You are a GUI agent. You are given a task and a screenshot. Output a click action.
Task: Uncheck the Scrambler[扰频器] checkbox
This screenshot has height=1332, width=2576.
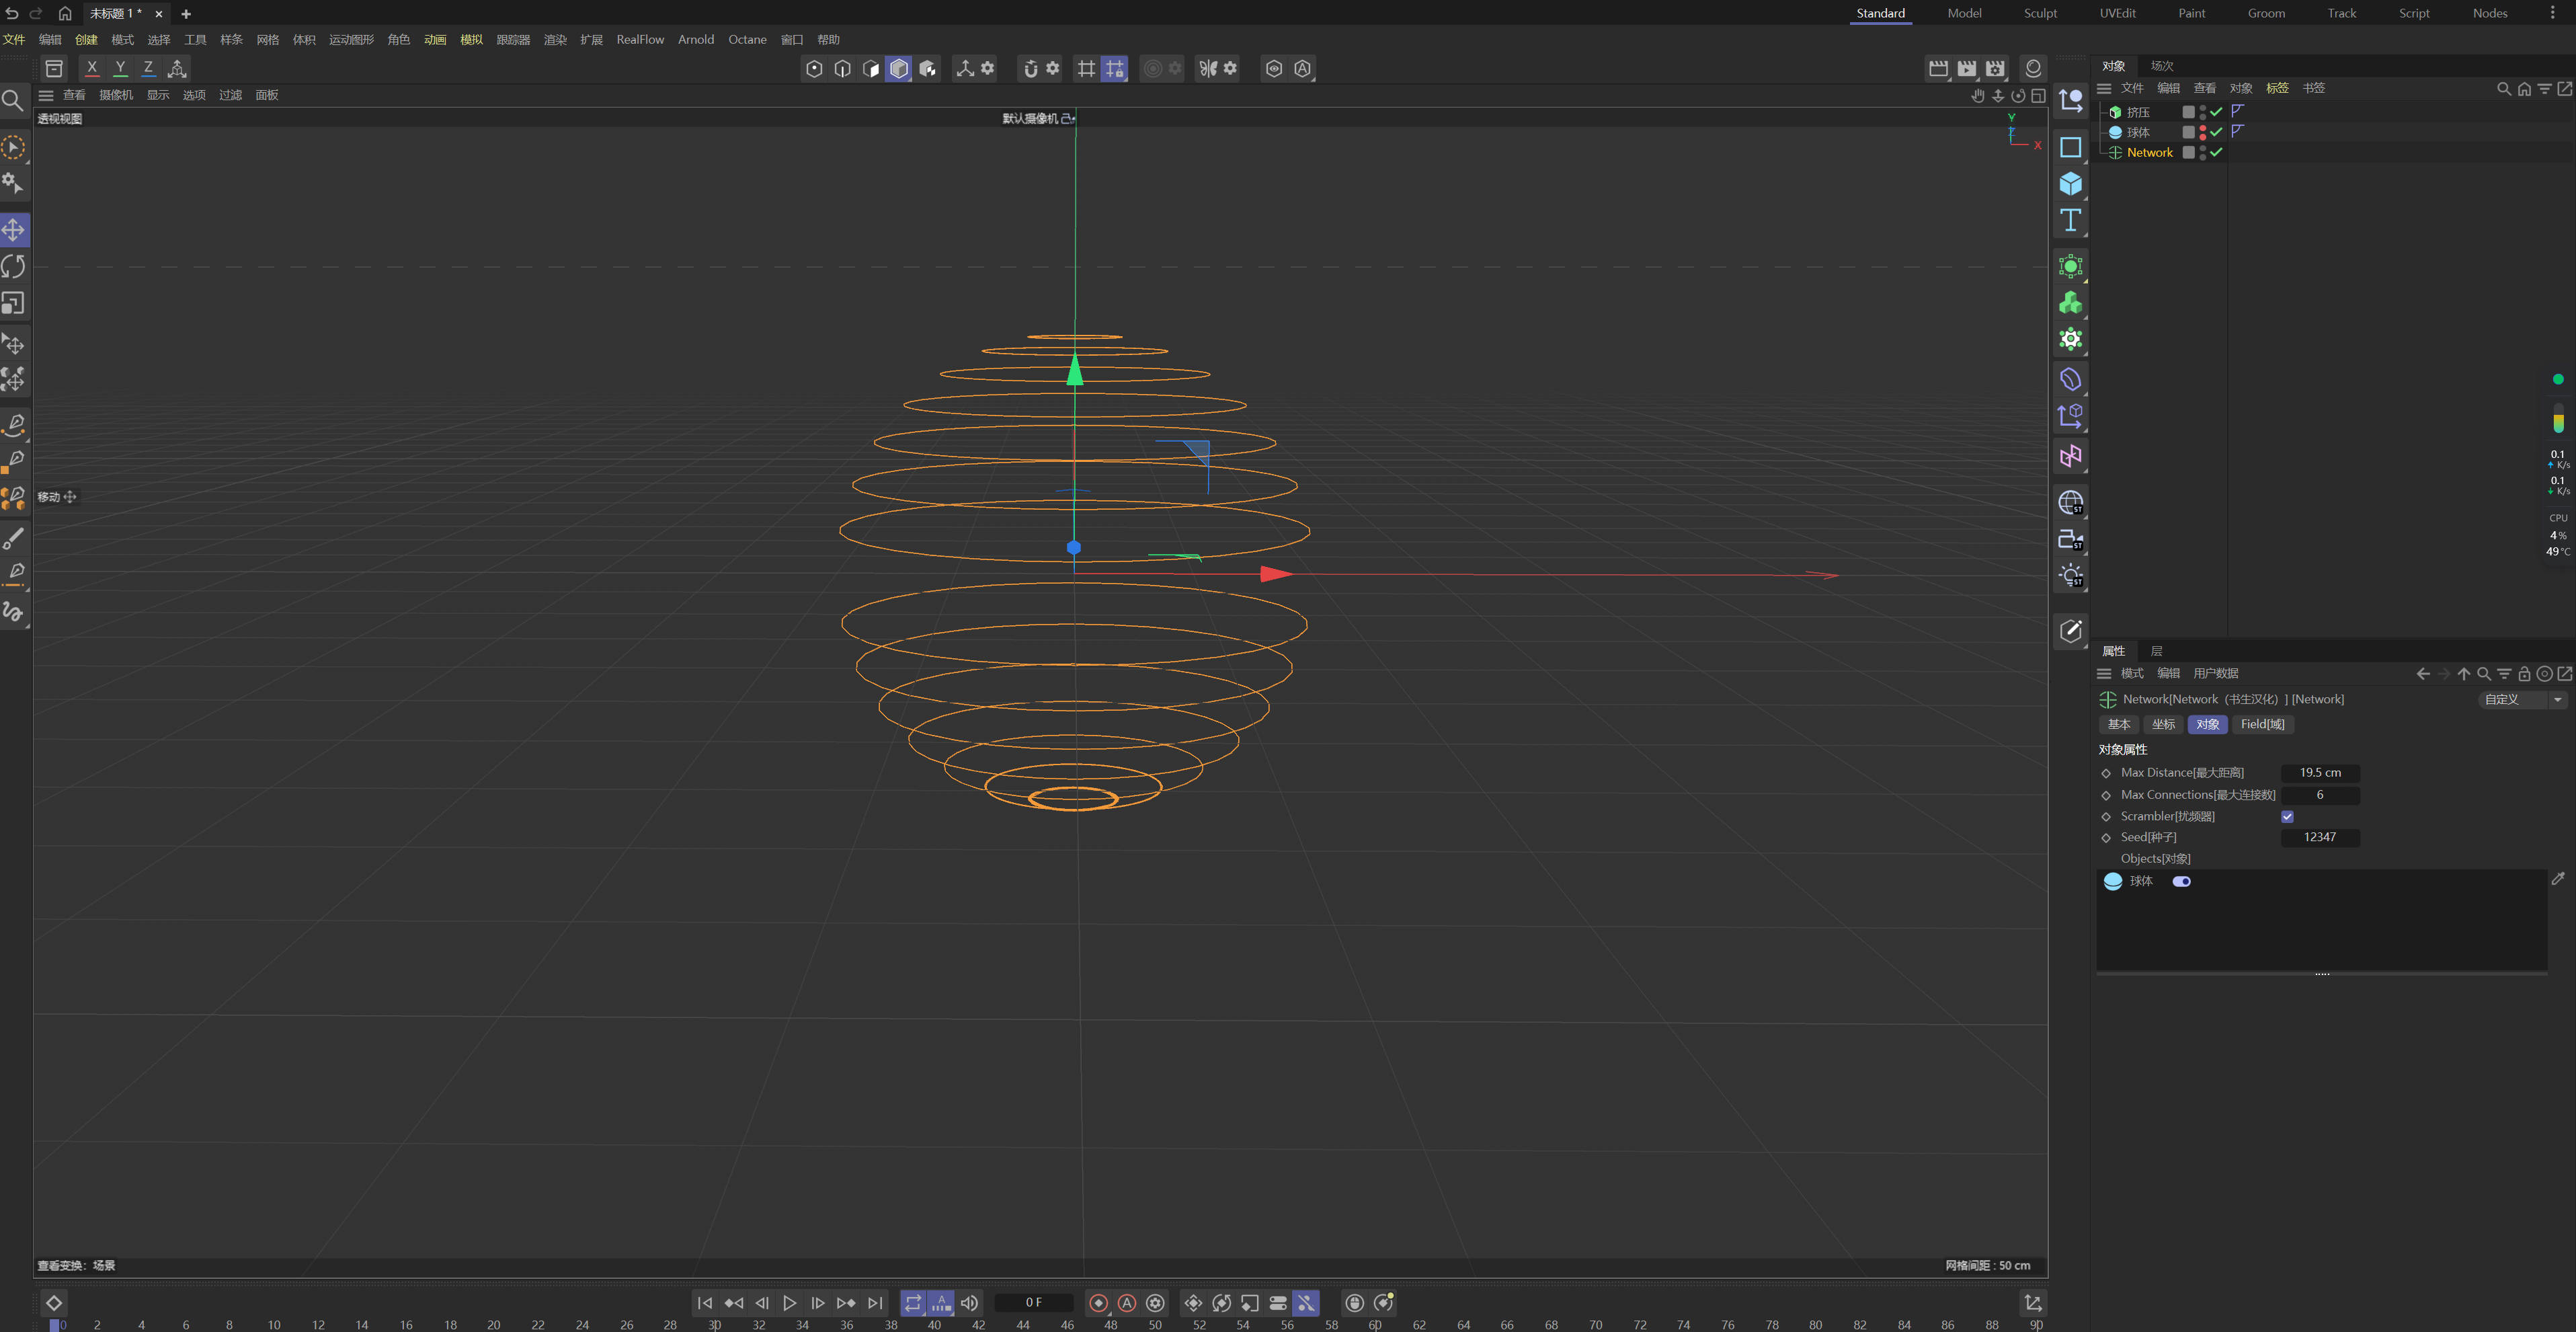pyautogui.click(x=2287, y=817)
